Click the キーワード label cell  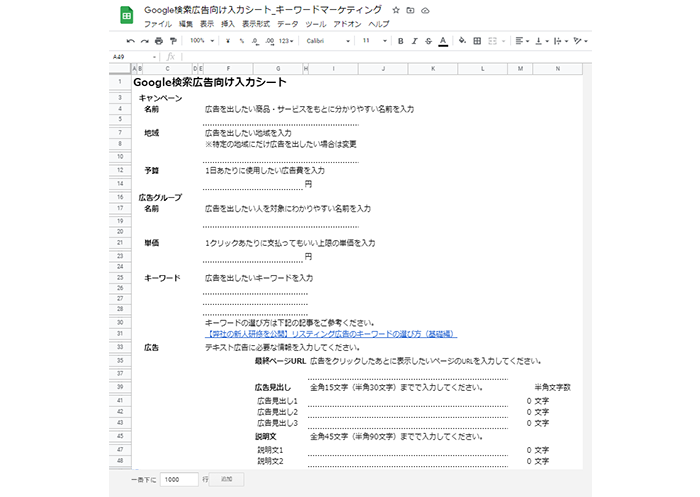pyautogui.click(x=162, y=278)
